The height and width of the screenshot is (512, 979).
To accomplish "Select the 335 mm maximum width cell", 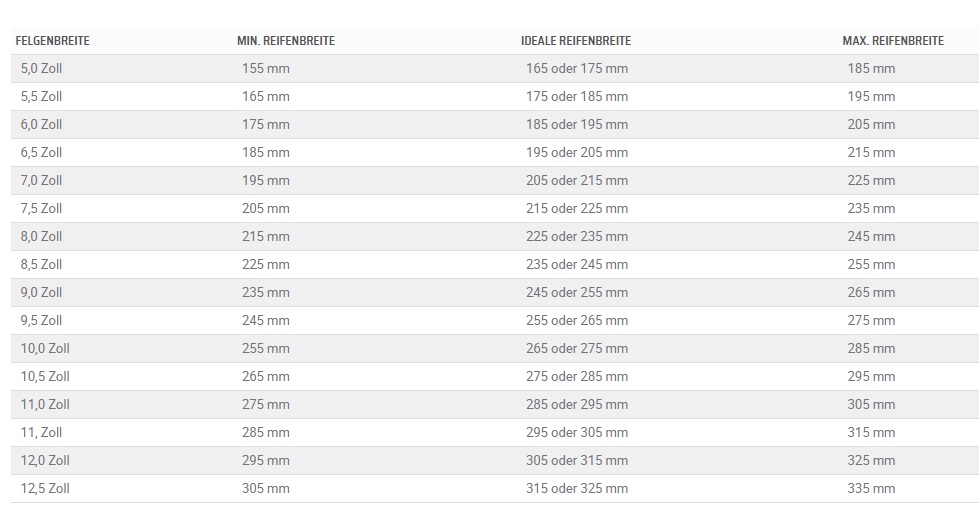I will [872, 489].
